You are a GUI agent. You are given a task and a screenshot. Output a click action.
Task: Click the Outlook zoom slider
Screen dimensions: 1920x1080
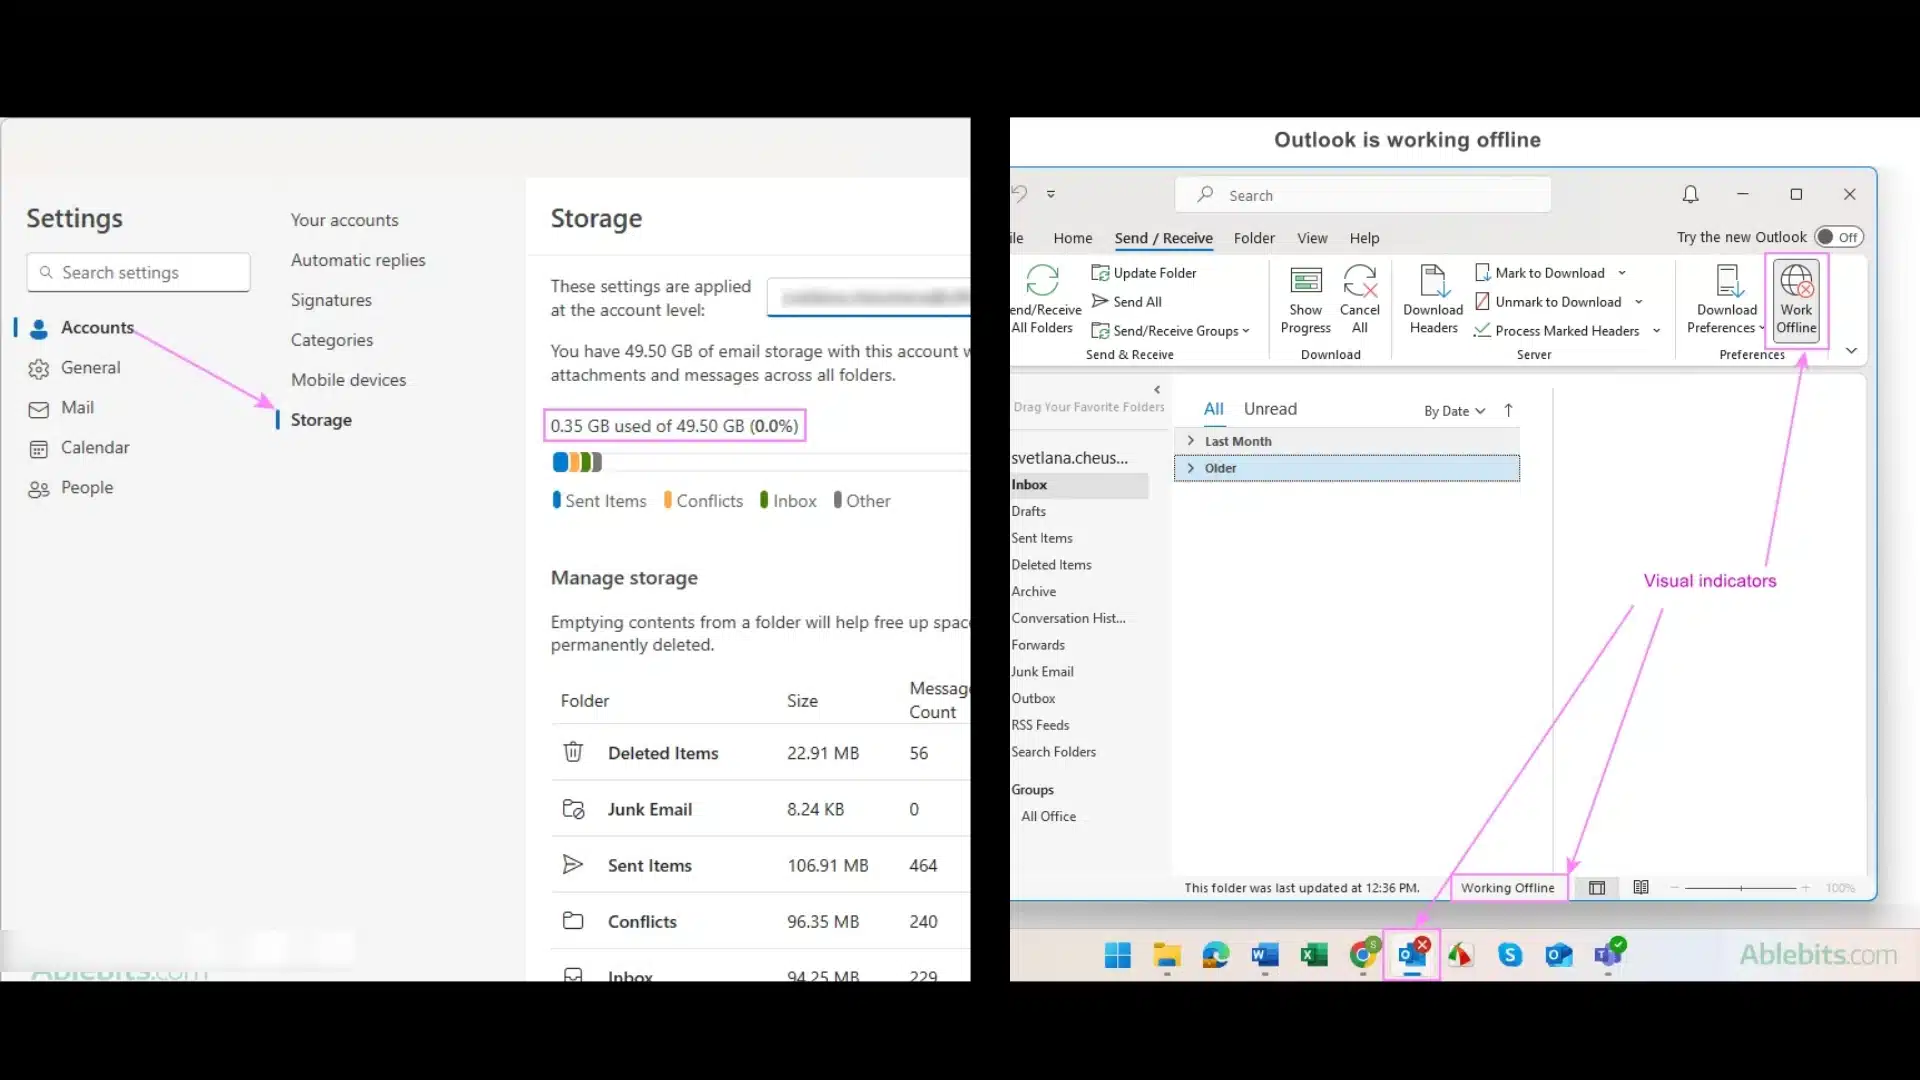click(x=1740, y=888)
